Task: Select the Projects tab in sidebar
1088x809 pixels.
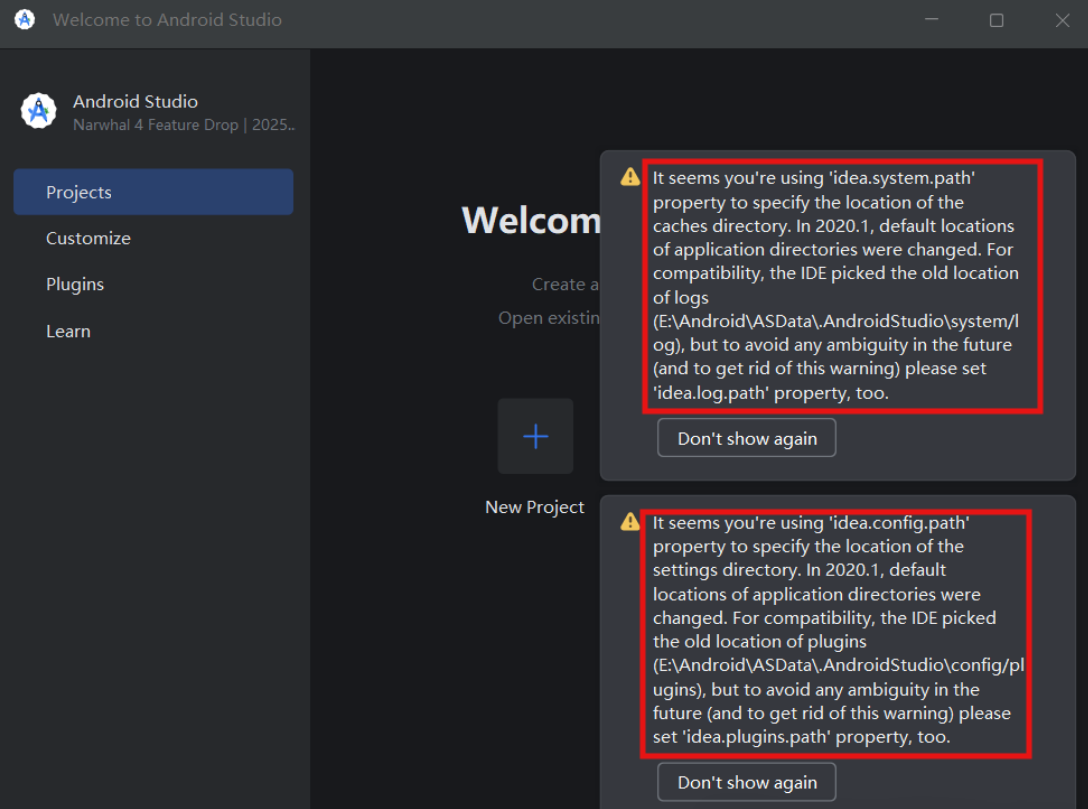Action: [x=153, y=192]
